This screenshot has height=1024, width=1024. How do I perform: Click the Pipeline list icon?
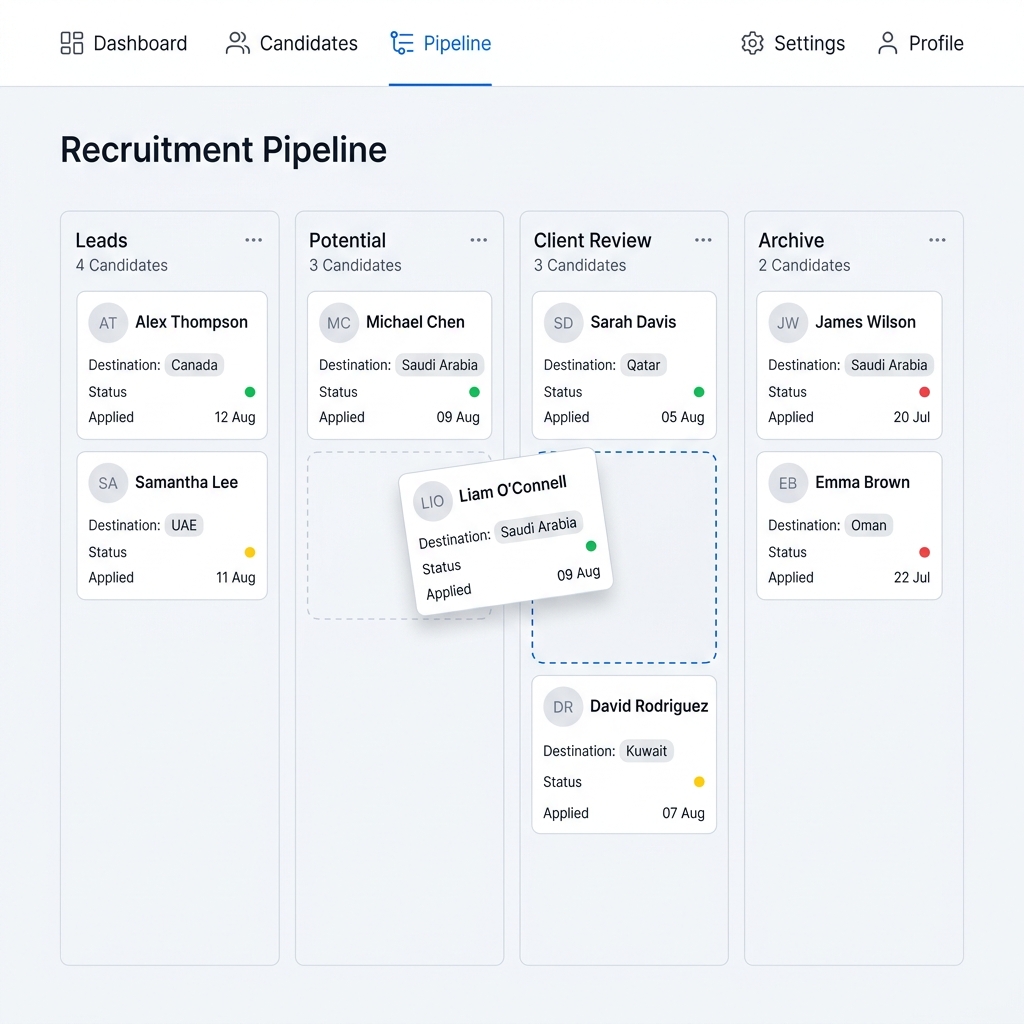pos(402,43)
